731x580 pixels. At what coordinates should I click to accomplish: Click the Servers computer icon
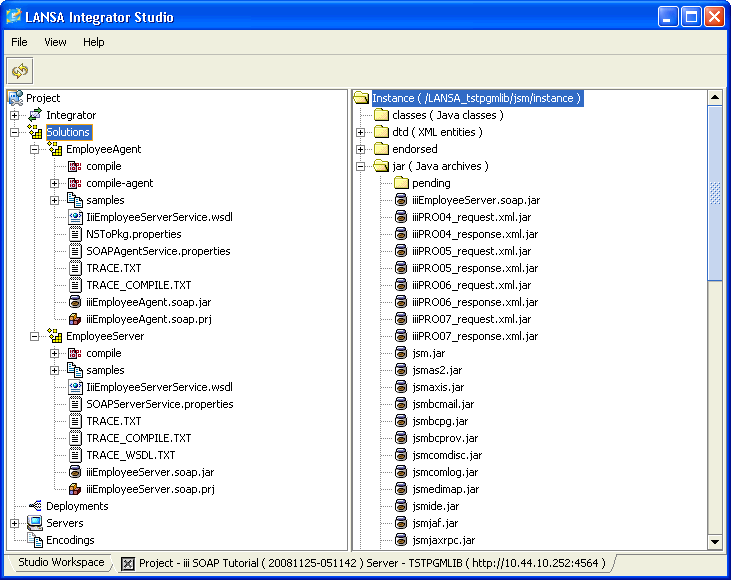tap(35, 523)
